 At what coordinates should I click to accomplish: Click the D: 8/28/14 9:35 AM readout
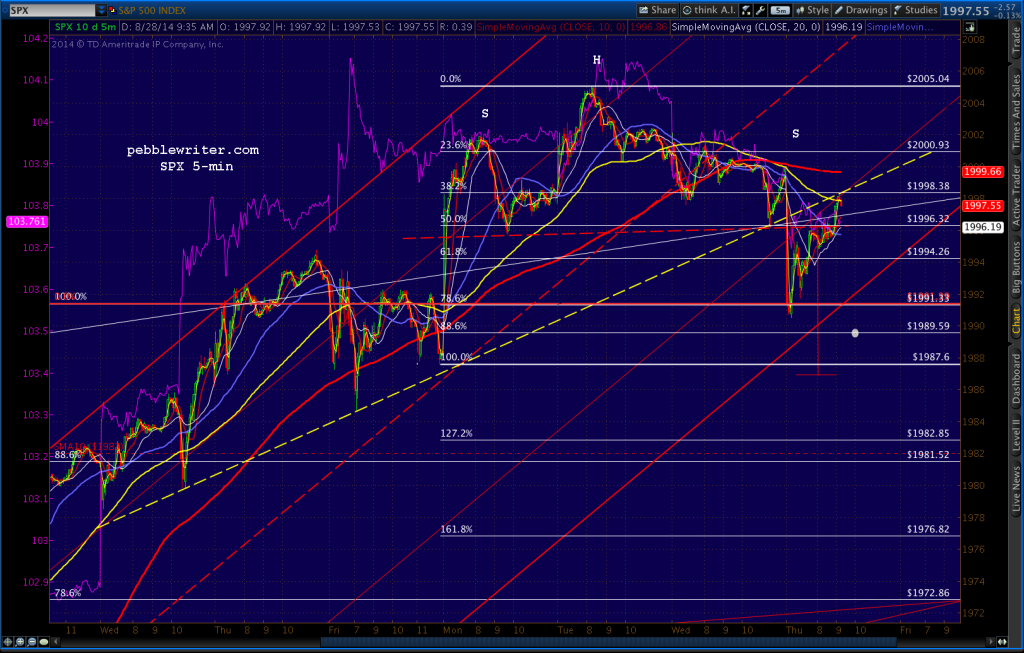[x=168, y=27]
